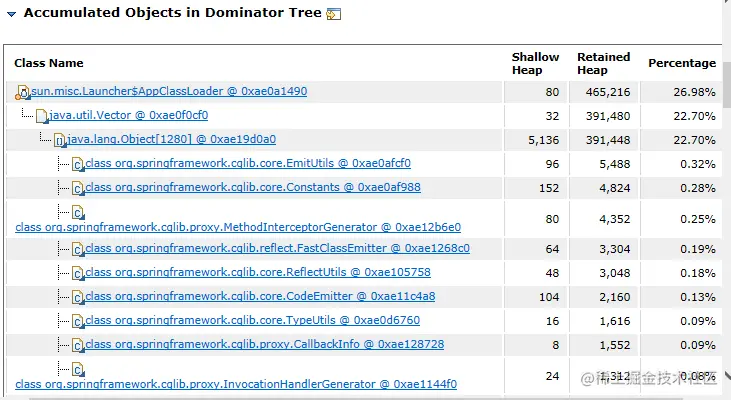Open CodeEmitter @ 0xae11c4a8 link
The height and width of the screenshot is (400, 731).
click(x=260, y=296)
